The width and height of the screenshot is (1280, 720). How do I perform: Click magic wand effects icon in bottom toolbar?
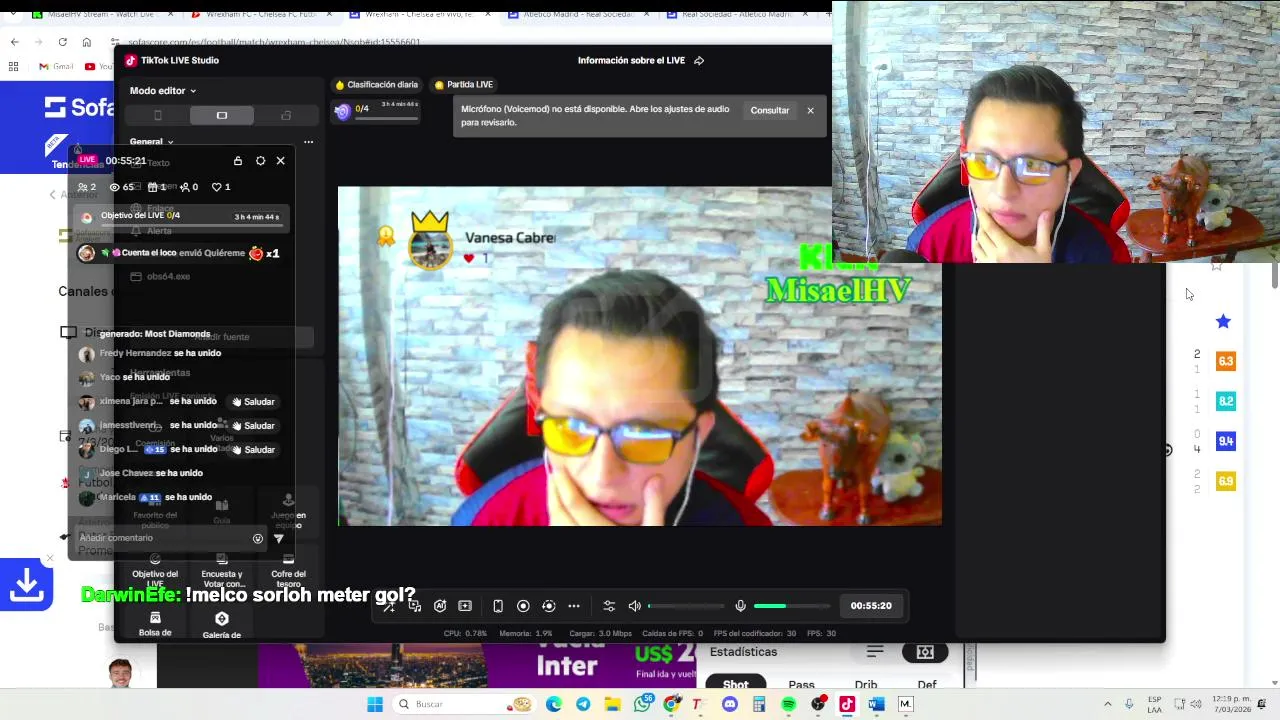[x=389, y=606]
